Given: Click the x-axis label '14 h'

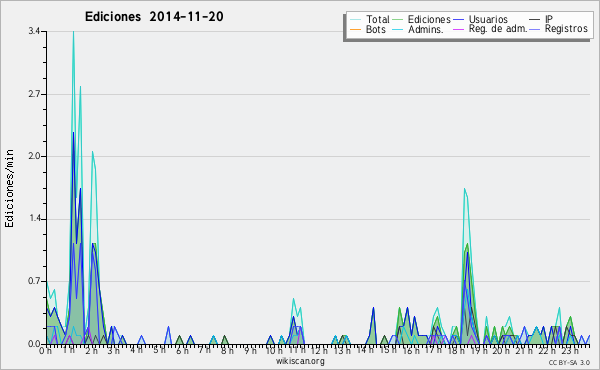Looking at the screenshot, I should [365, 350].
